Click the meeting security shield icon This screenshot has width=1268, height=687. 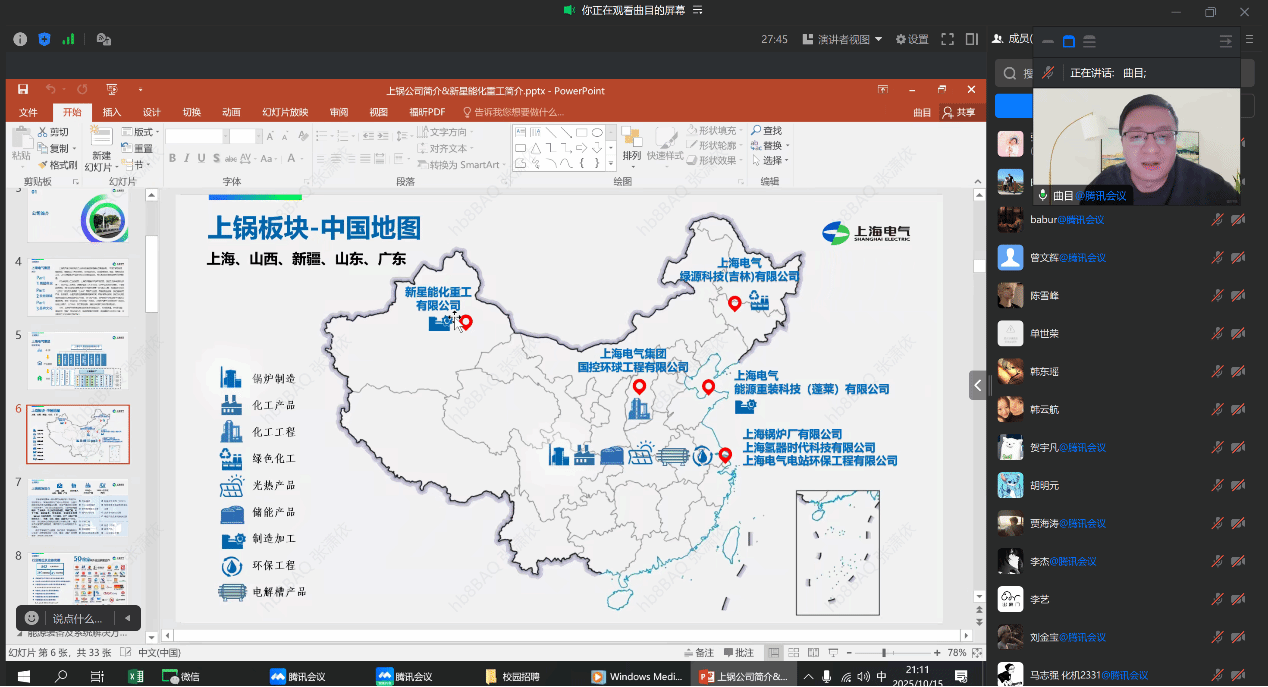[44, 39]
